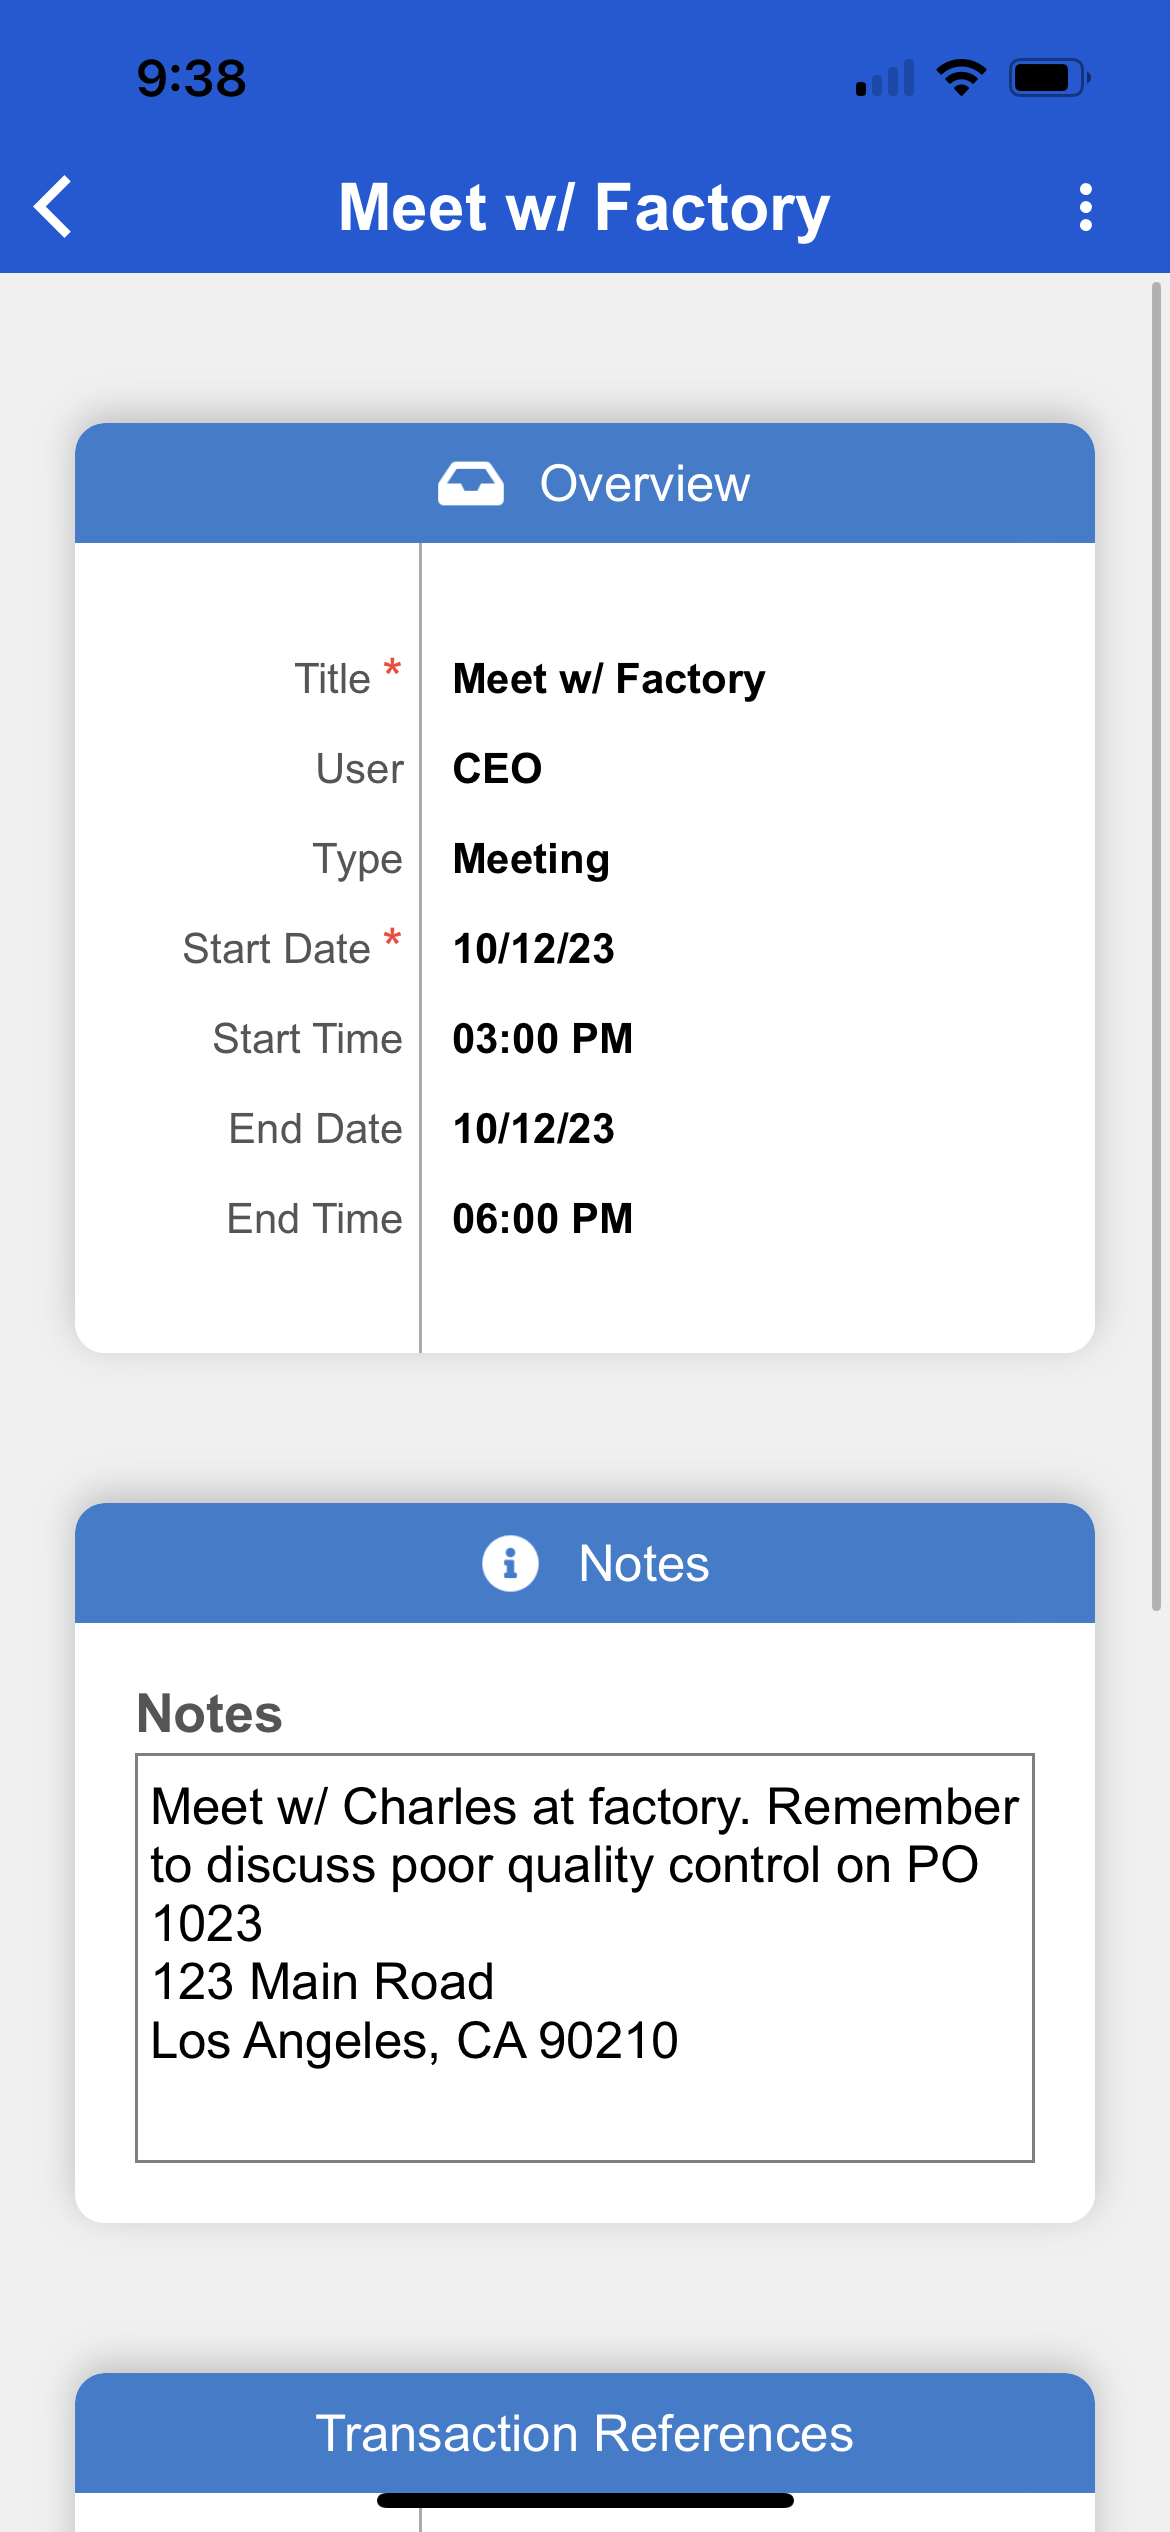Tap the Wi-Fi status icon
This screenshot has height=2532, width=1170.
coord(961,78)
